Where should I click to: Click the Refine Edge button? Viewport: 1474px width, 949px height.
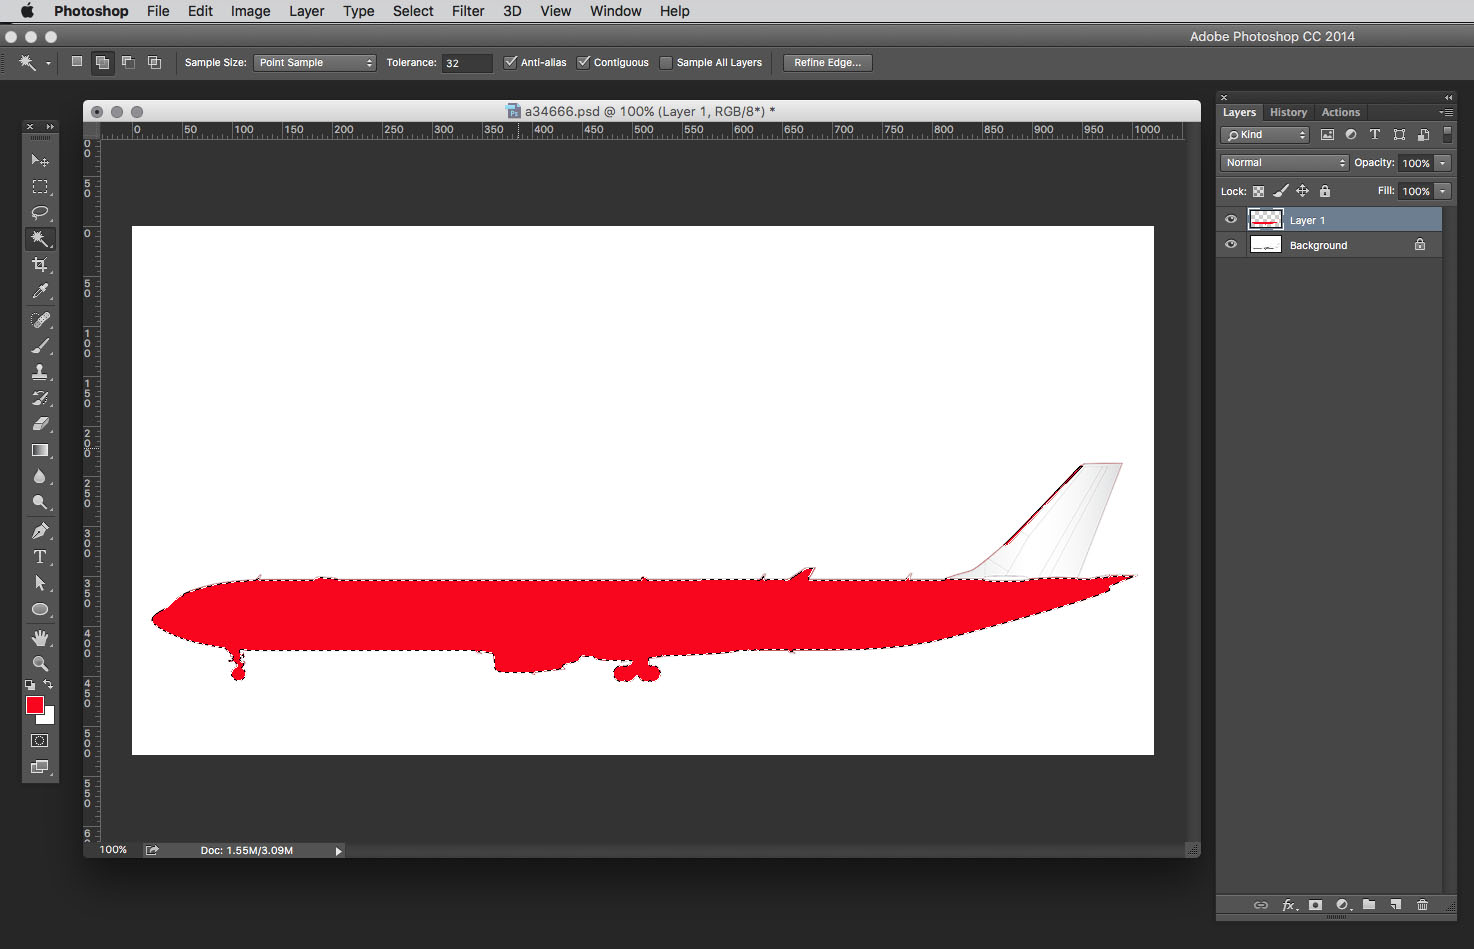[827, 63]
